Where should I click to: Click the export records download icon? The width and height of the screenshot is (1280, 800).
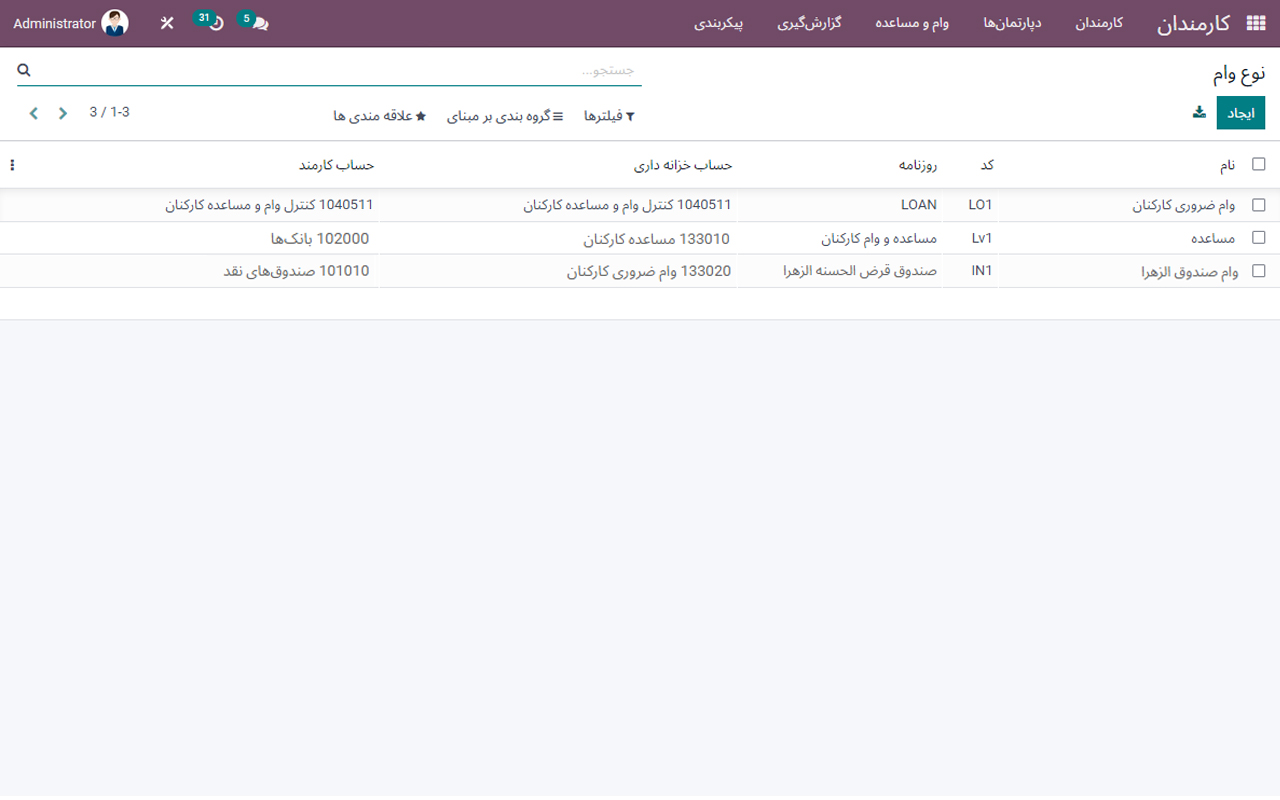(1199, 113)
